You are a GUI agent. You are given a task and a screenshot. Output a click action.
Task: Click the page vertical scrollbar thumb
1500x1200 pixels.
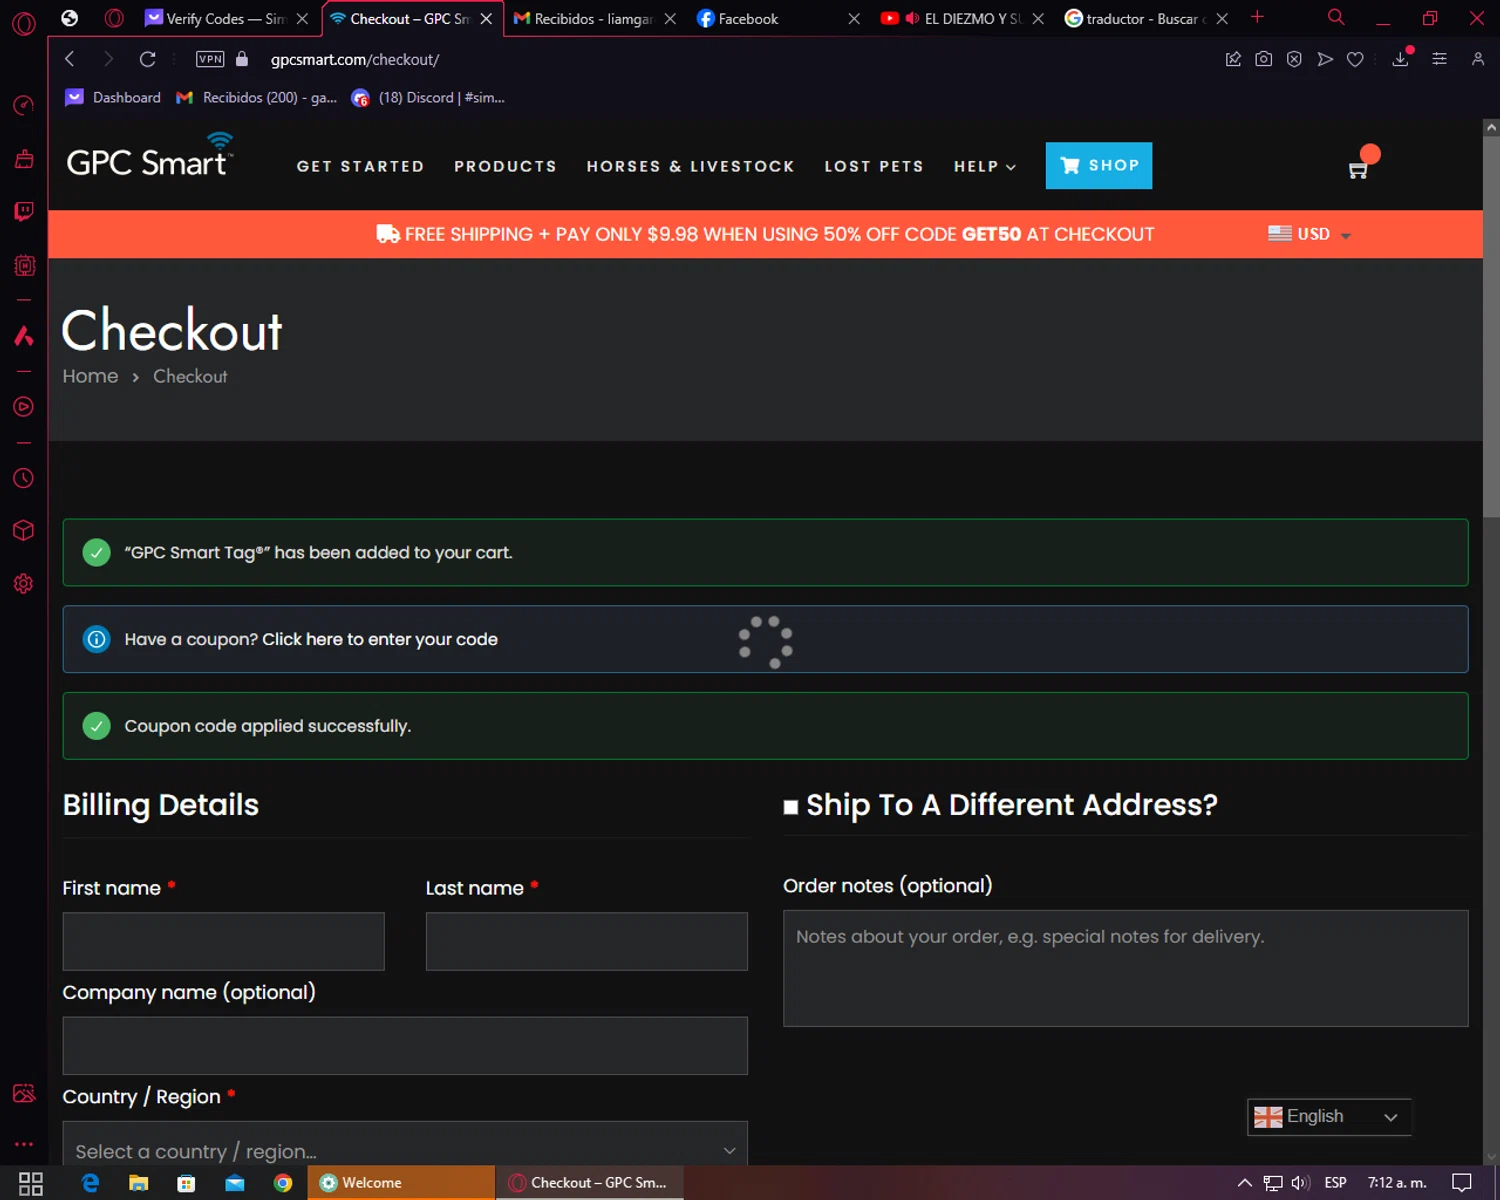(1491, 328)
